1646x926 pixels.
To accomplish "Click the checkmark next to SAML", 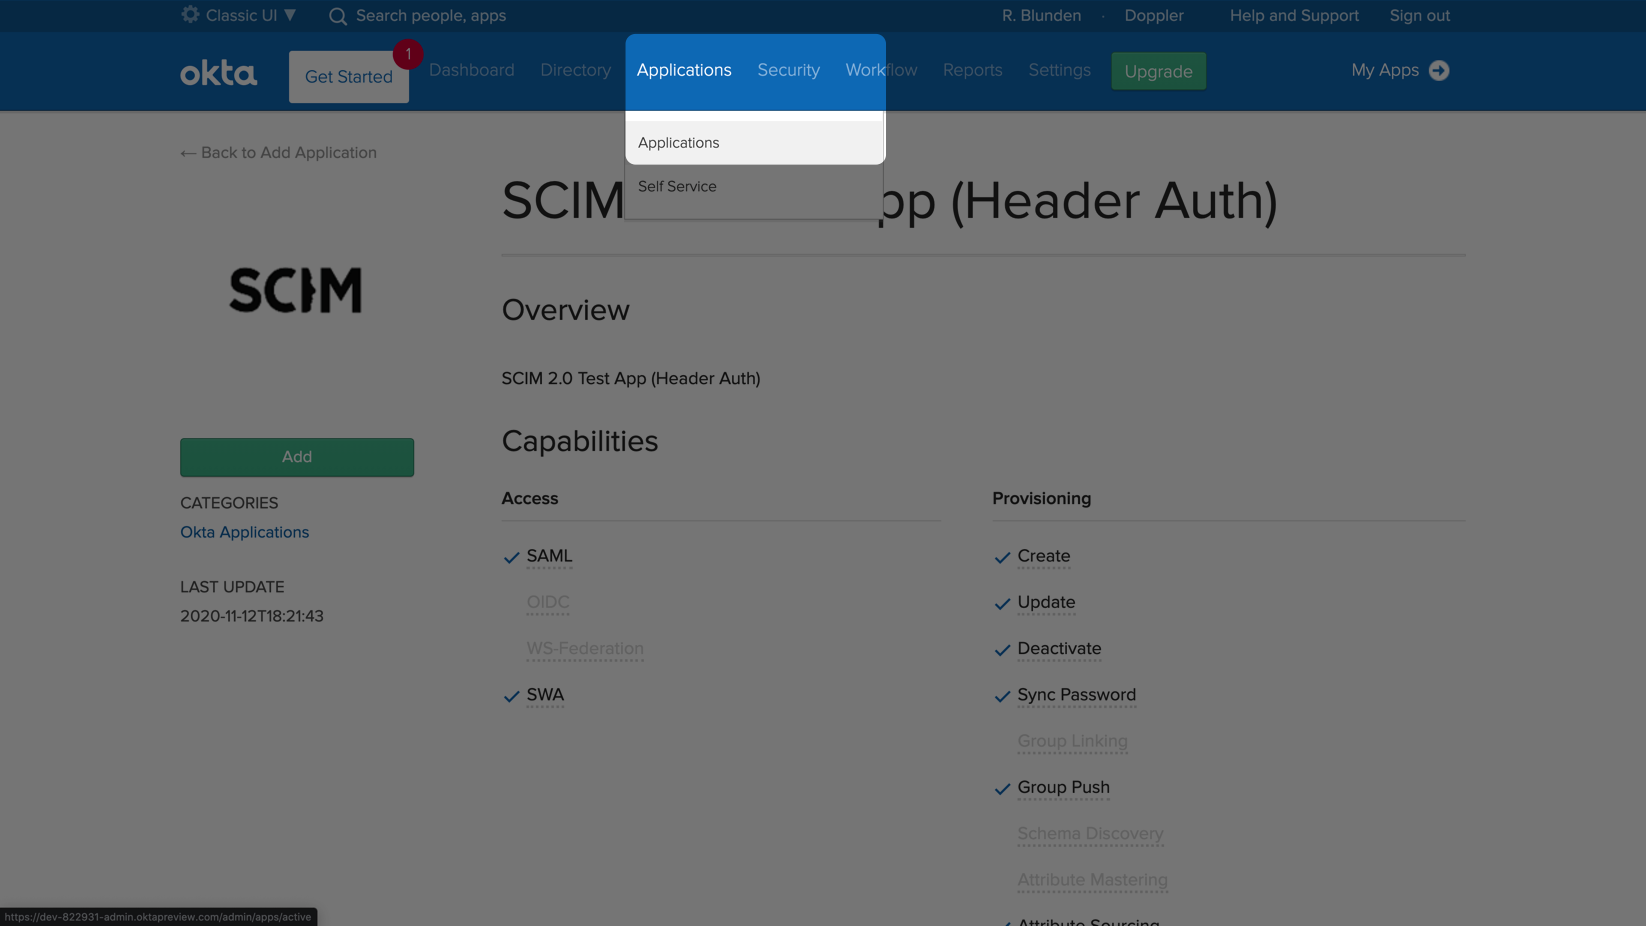I will (511, 558).
